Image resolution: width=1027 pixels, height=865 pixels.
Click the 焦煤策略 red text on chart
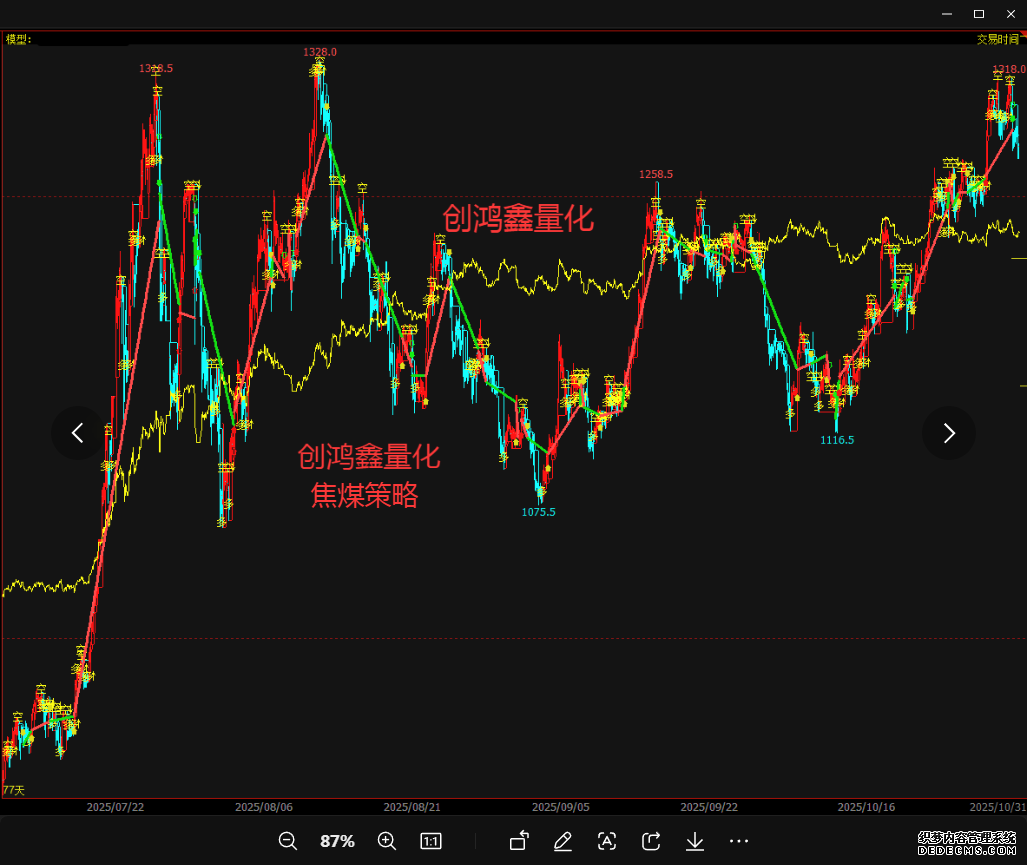click(364, 494)
